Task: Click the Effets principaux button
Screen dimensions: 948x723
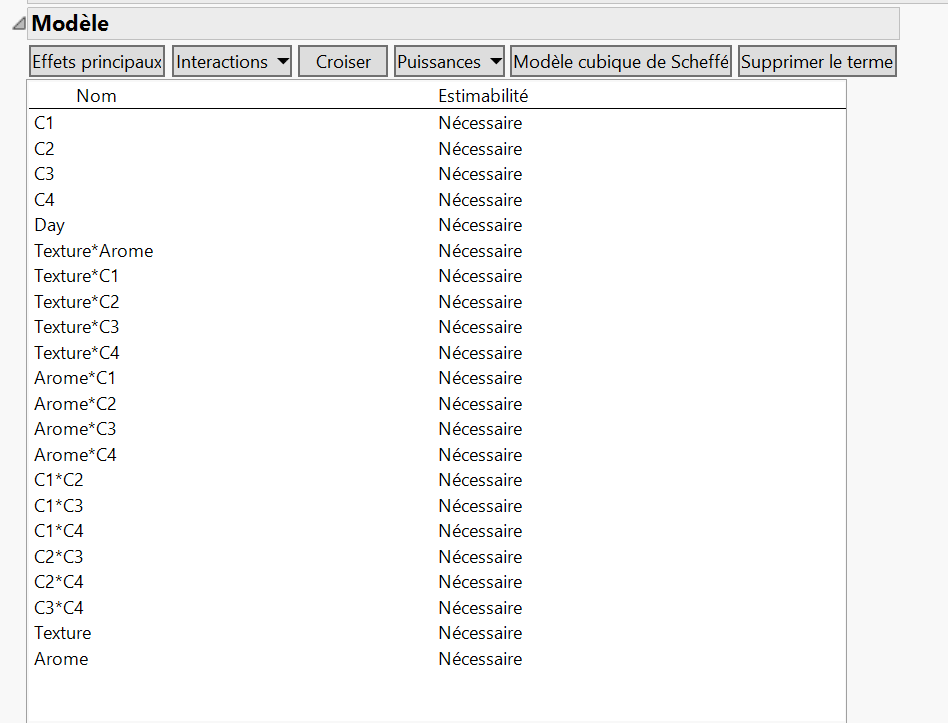Action: tap(96, 61)
